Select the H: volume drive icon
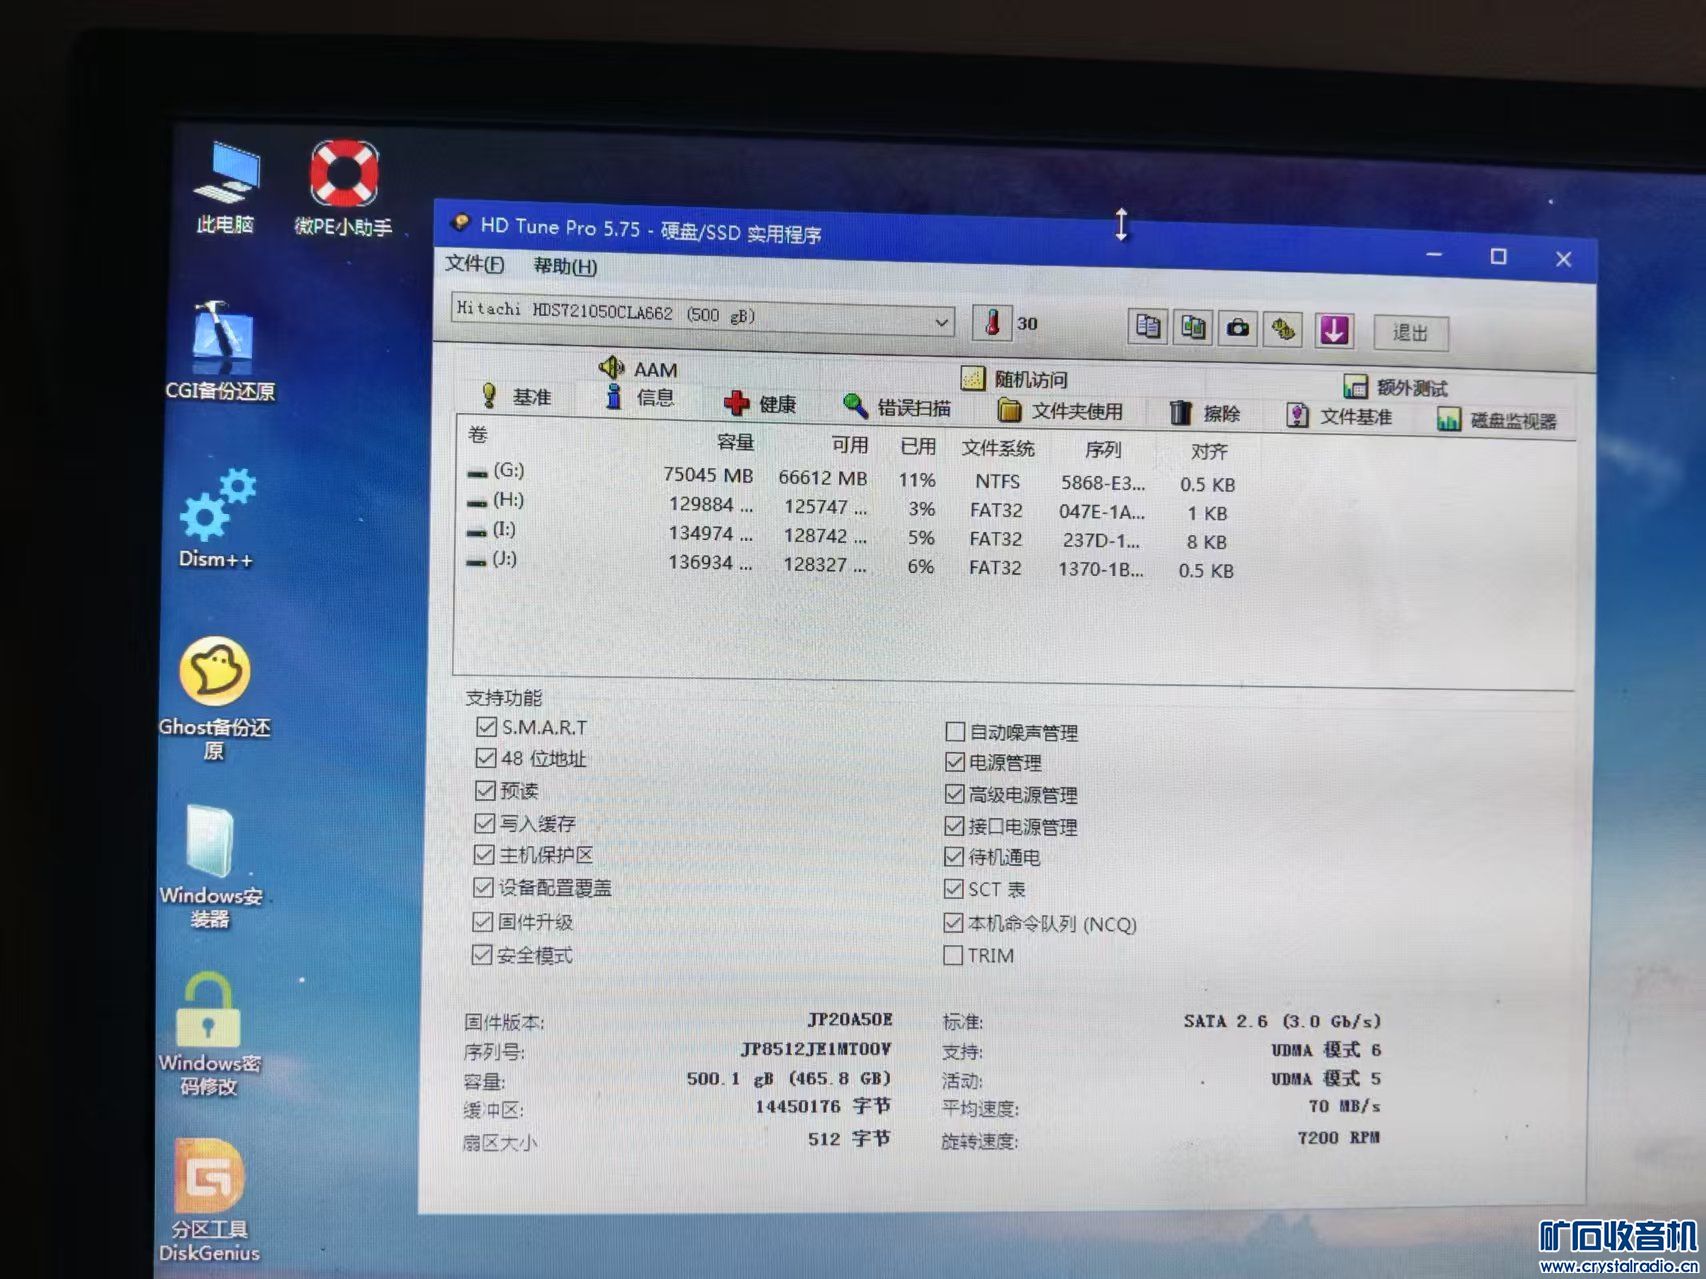Viewport: 1706px width, 1279px height. coord(477,501)
